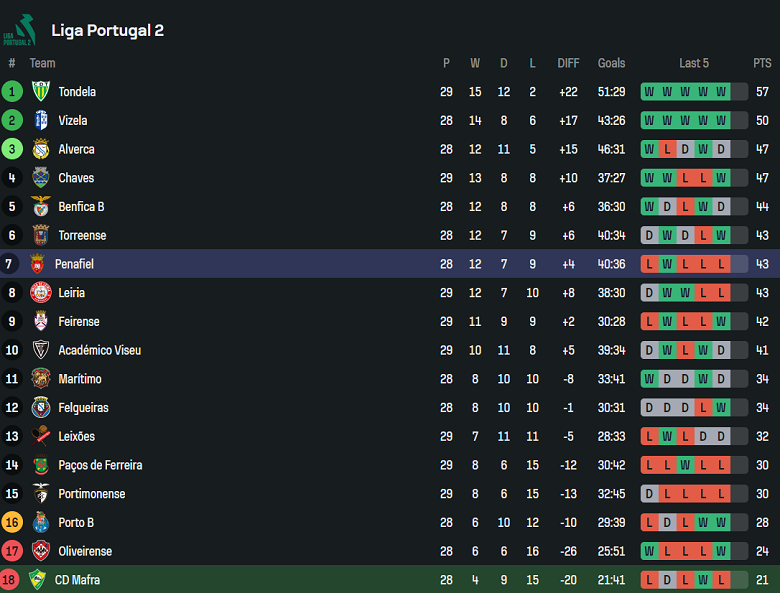This screenshot has width=780, height=593.
Task: Click the Oliveirense club crest
Action: pos(41,552)
